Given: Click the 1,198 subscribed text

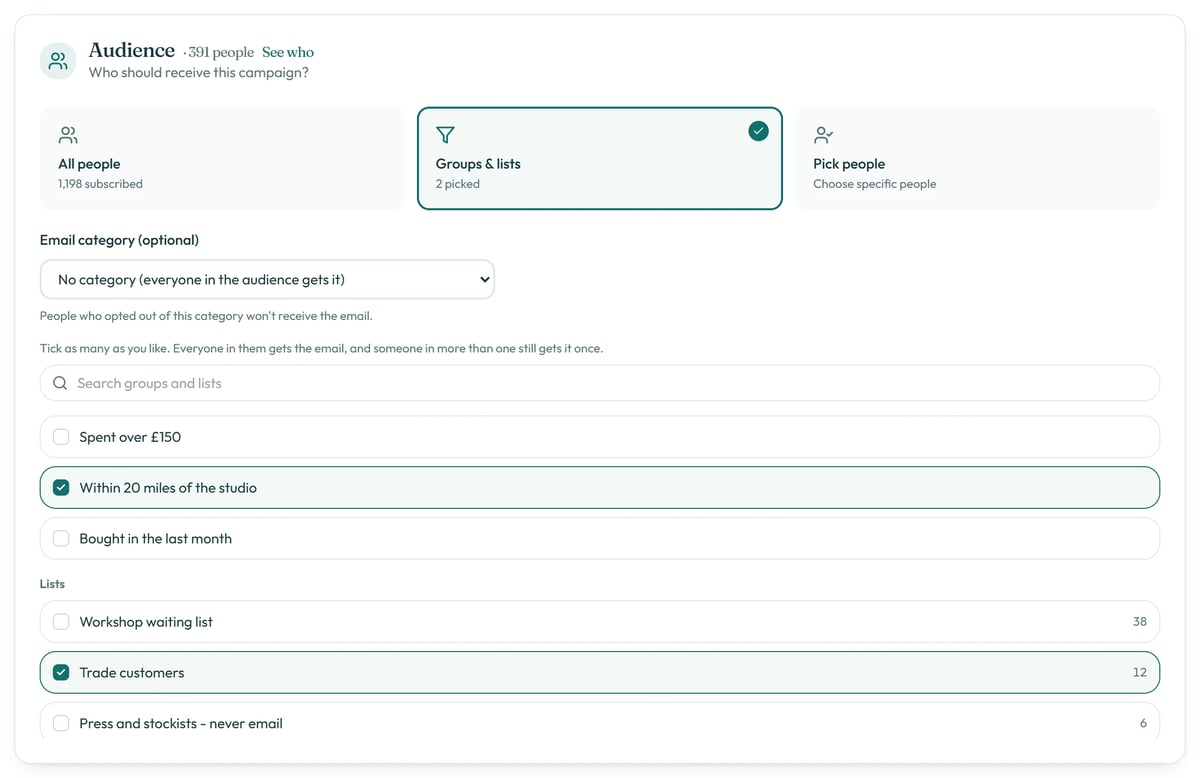Looking at the screenshot, I should tap(100, 184).
